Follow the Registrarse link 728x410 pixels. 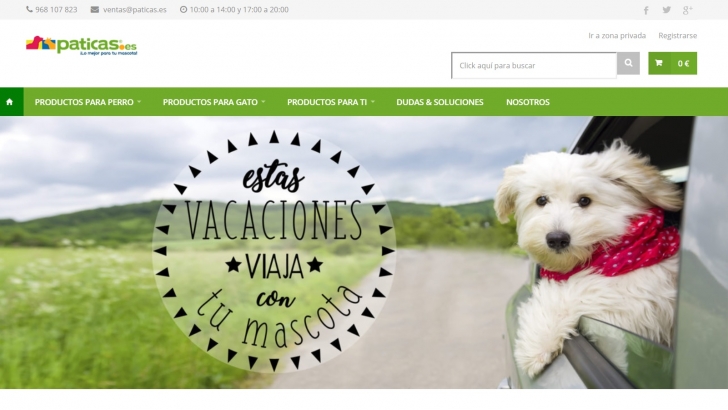pyautogui.click(x=677, y=36)
